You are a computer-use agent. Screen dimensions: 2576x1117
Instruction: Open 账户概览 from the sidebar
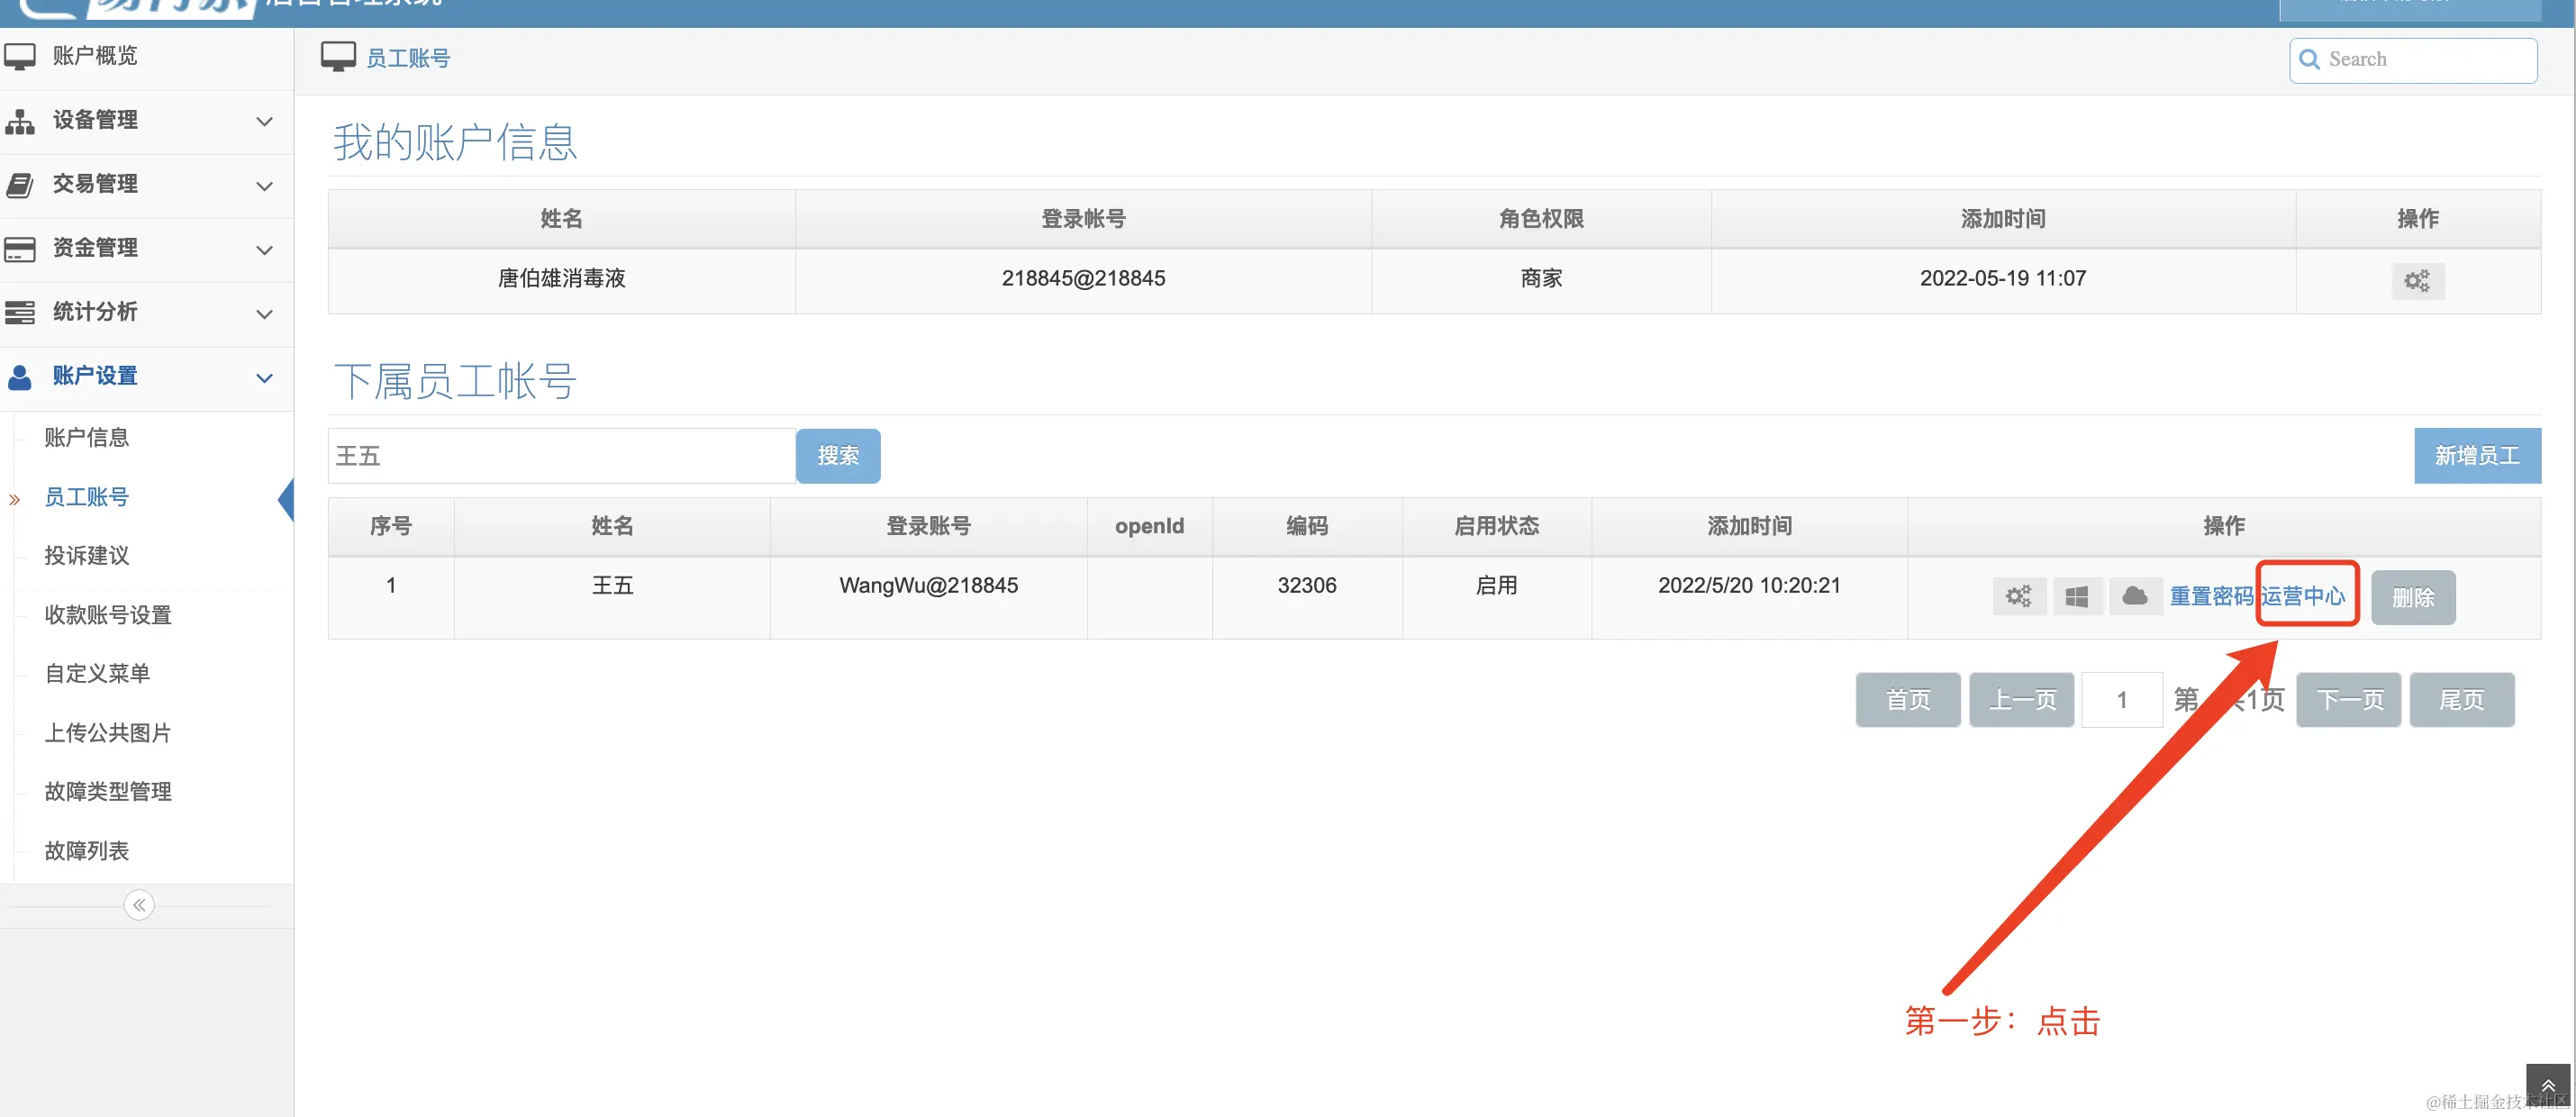(95, 55)
